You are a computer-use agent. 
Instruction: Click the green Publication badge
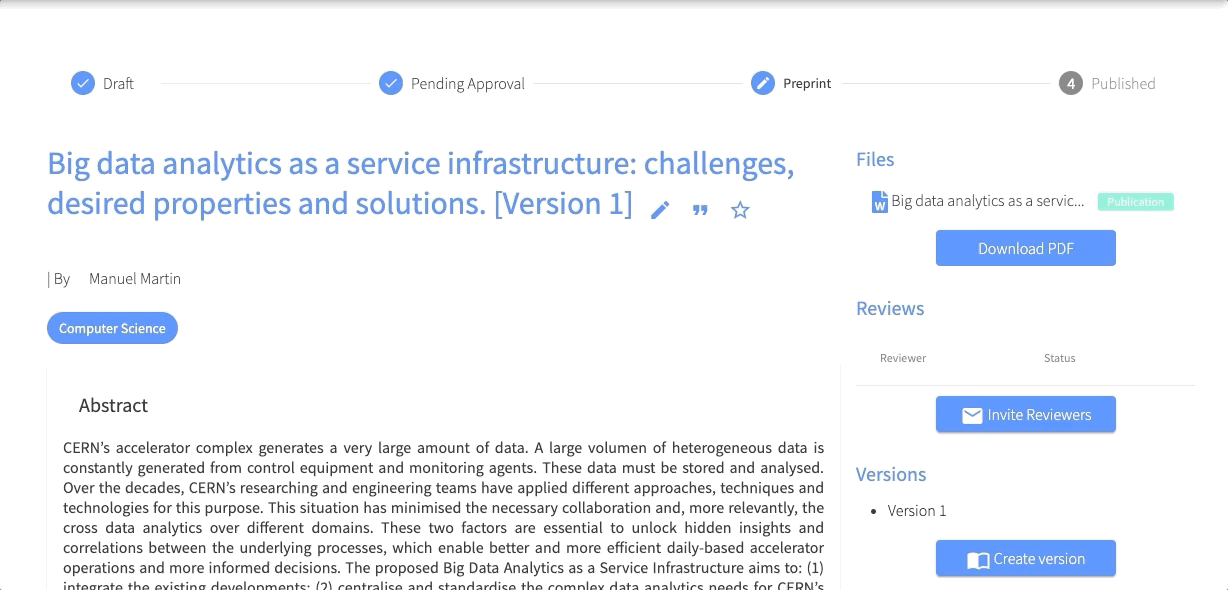1135,202
